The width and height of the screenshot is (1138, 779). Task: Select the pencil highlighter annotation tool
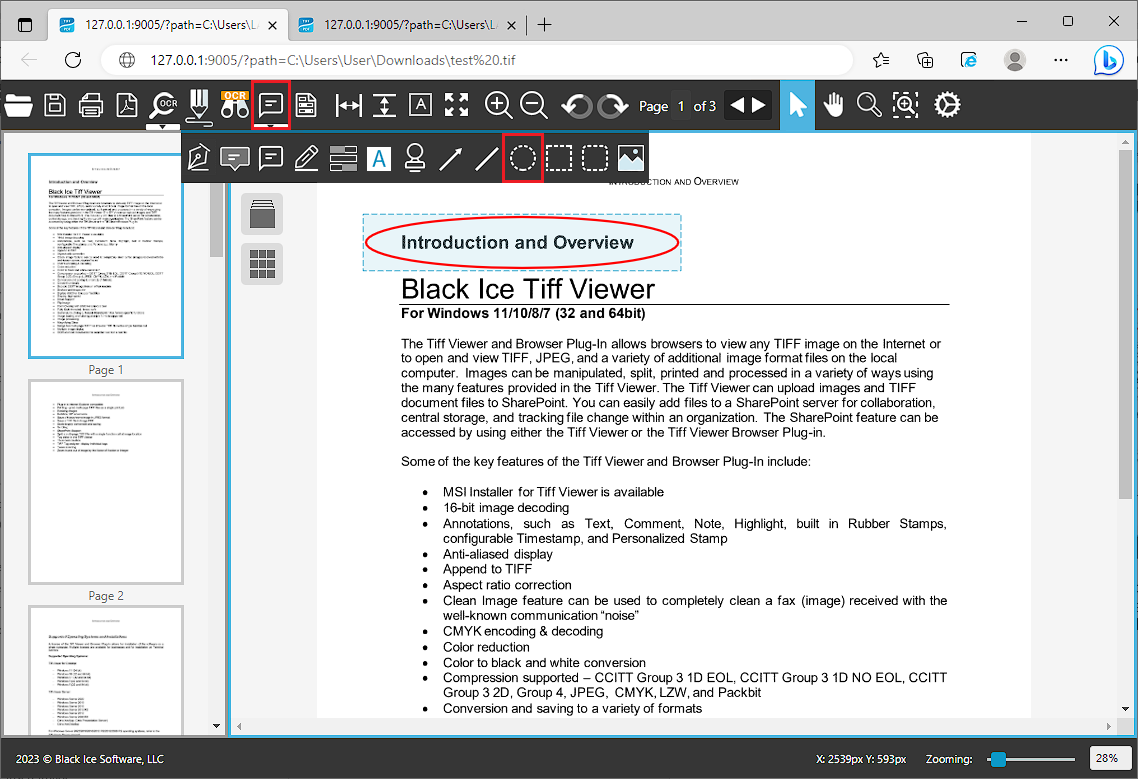306,158
